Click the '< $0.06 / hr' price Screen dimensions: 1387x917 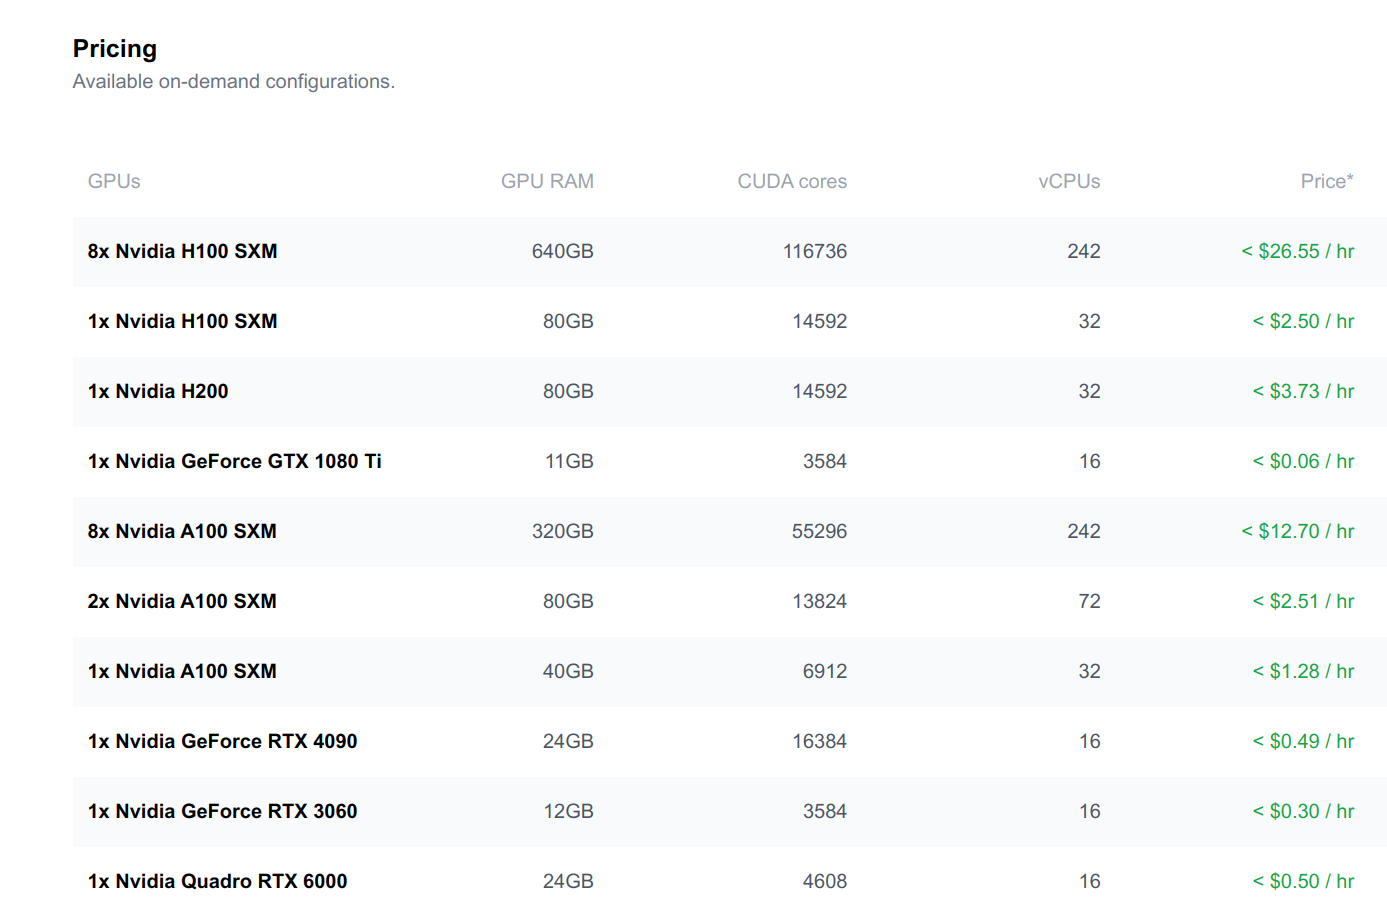tap(1304, 461)
